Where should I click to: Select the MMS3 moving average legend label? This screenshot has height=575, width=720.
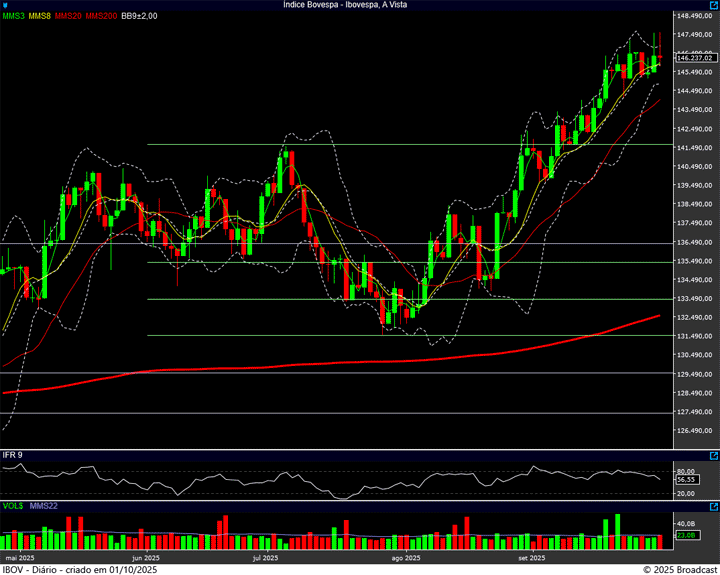(x=13, y=17)
